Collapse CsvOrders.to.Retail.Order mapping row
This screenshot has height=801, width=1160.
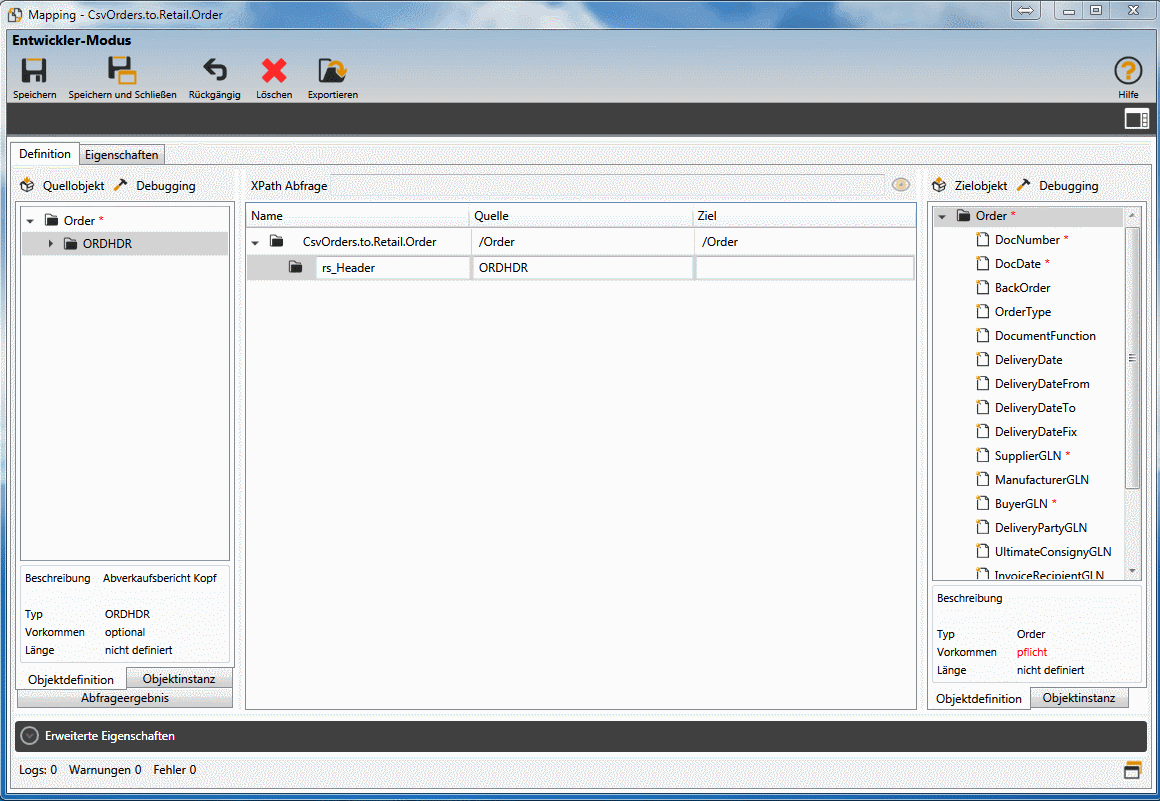(255, 242)
